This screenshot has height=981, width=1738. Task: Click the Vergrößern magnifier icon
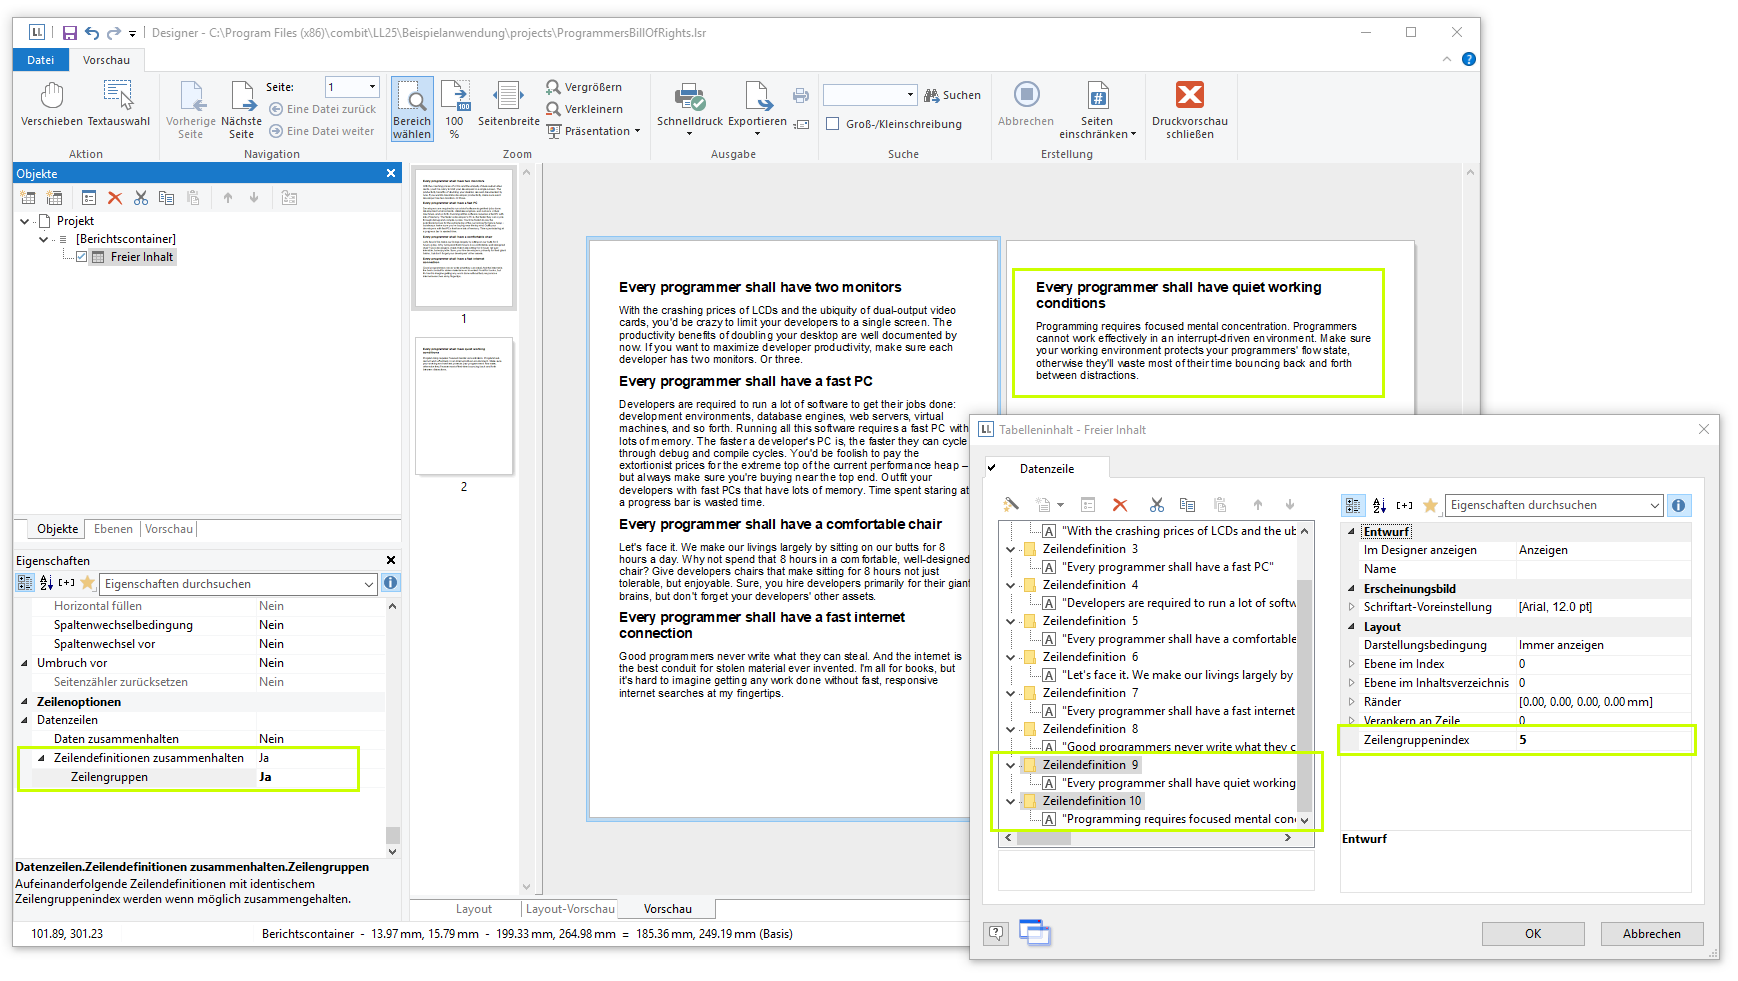click(x=553, y=87)
